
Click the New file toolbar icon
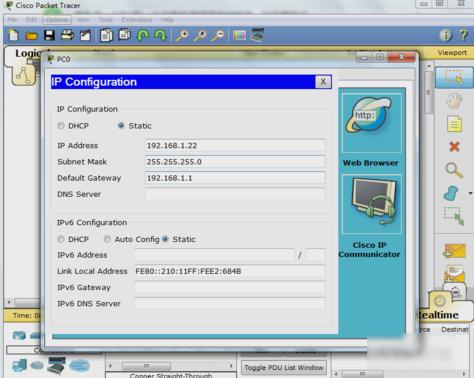pos(14,35)
